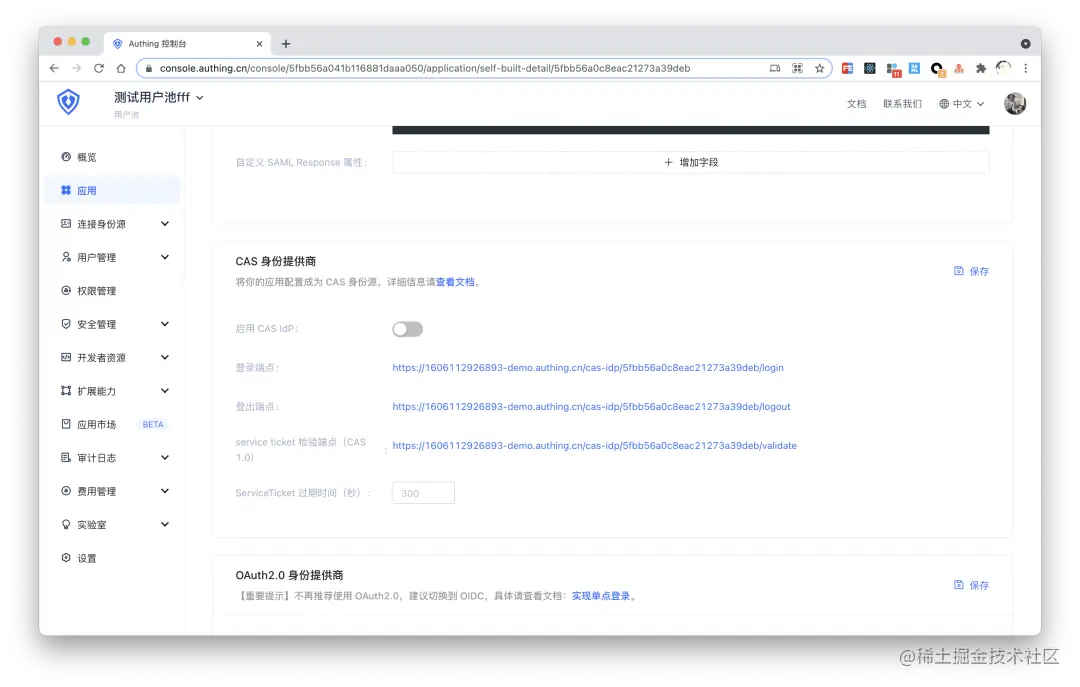The image size is (1080, 687).
Task: Click the browser forward arrow
Action: coord(76,68)
